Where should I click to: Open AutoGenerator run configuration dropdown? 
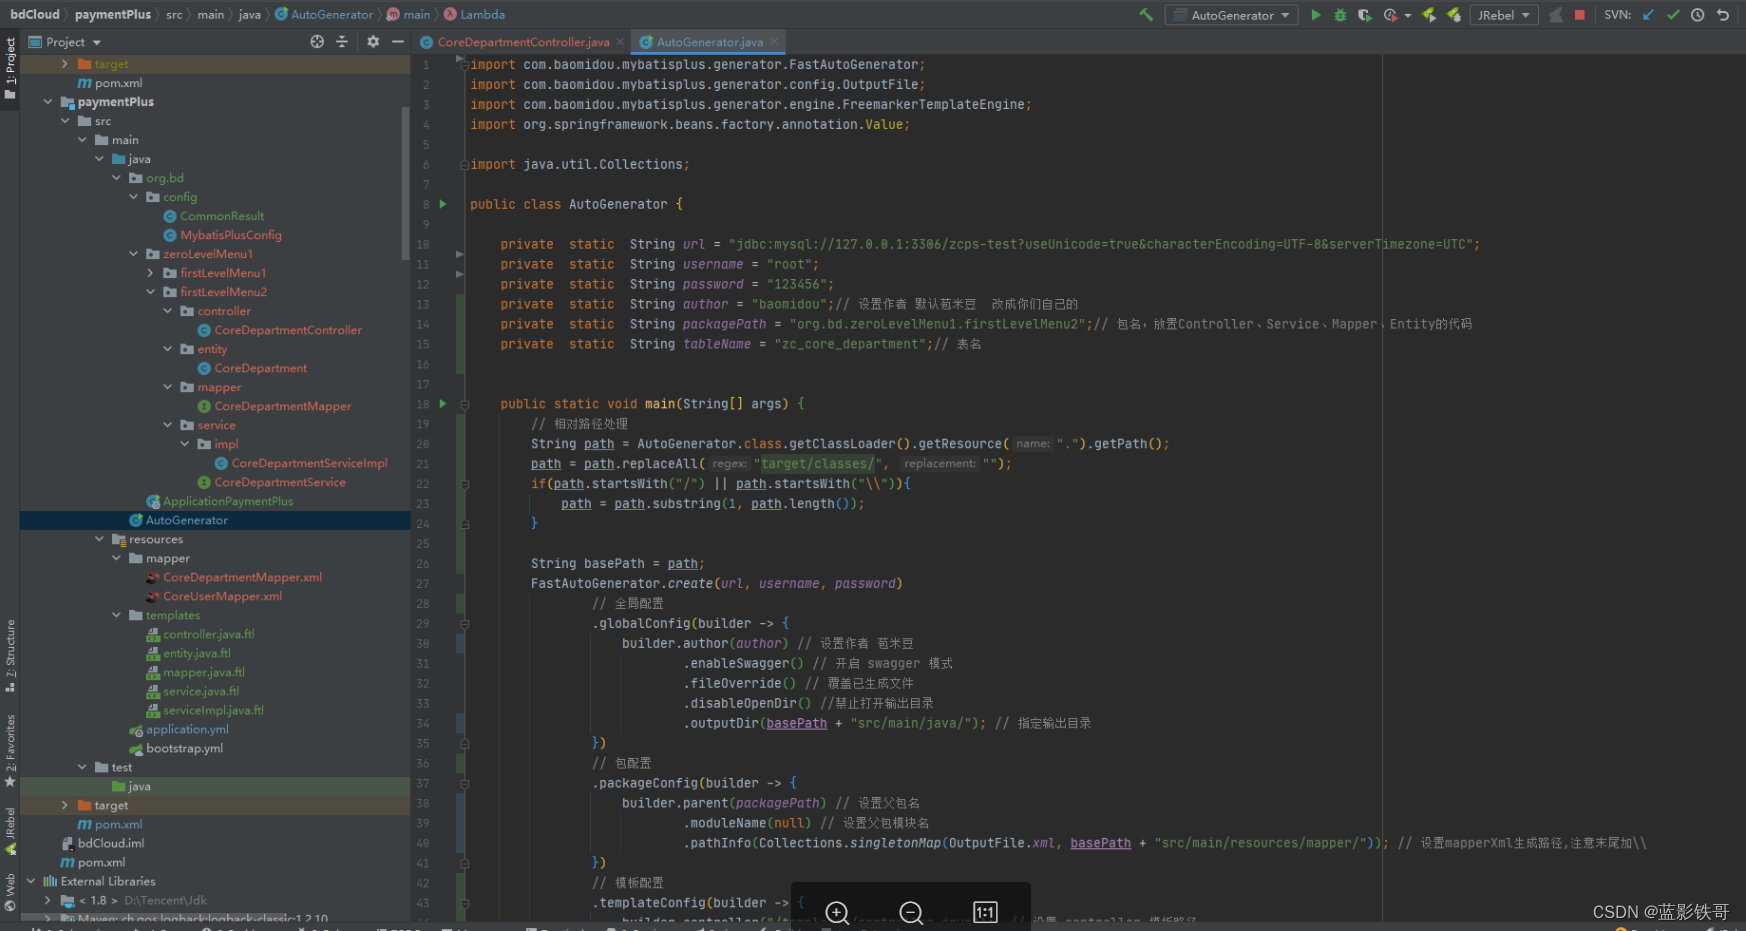[x=1232, y=15]
